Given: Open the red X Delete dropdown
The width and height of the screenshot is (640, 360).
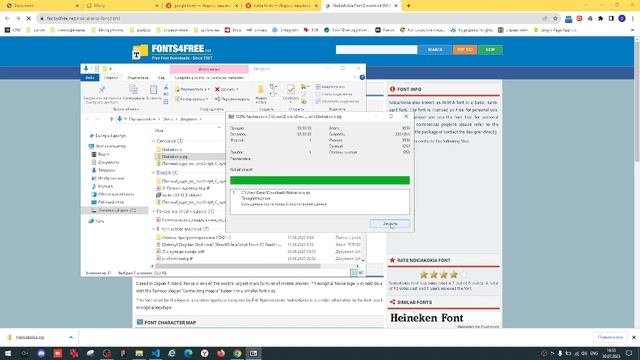Looking at the screenshot, I should 227,89.
